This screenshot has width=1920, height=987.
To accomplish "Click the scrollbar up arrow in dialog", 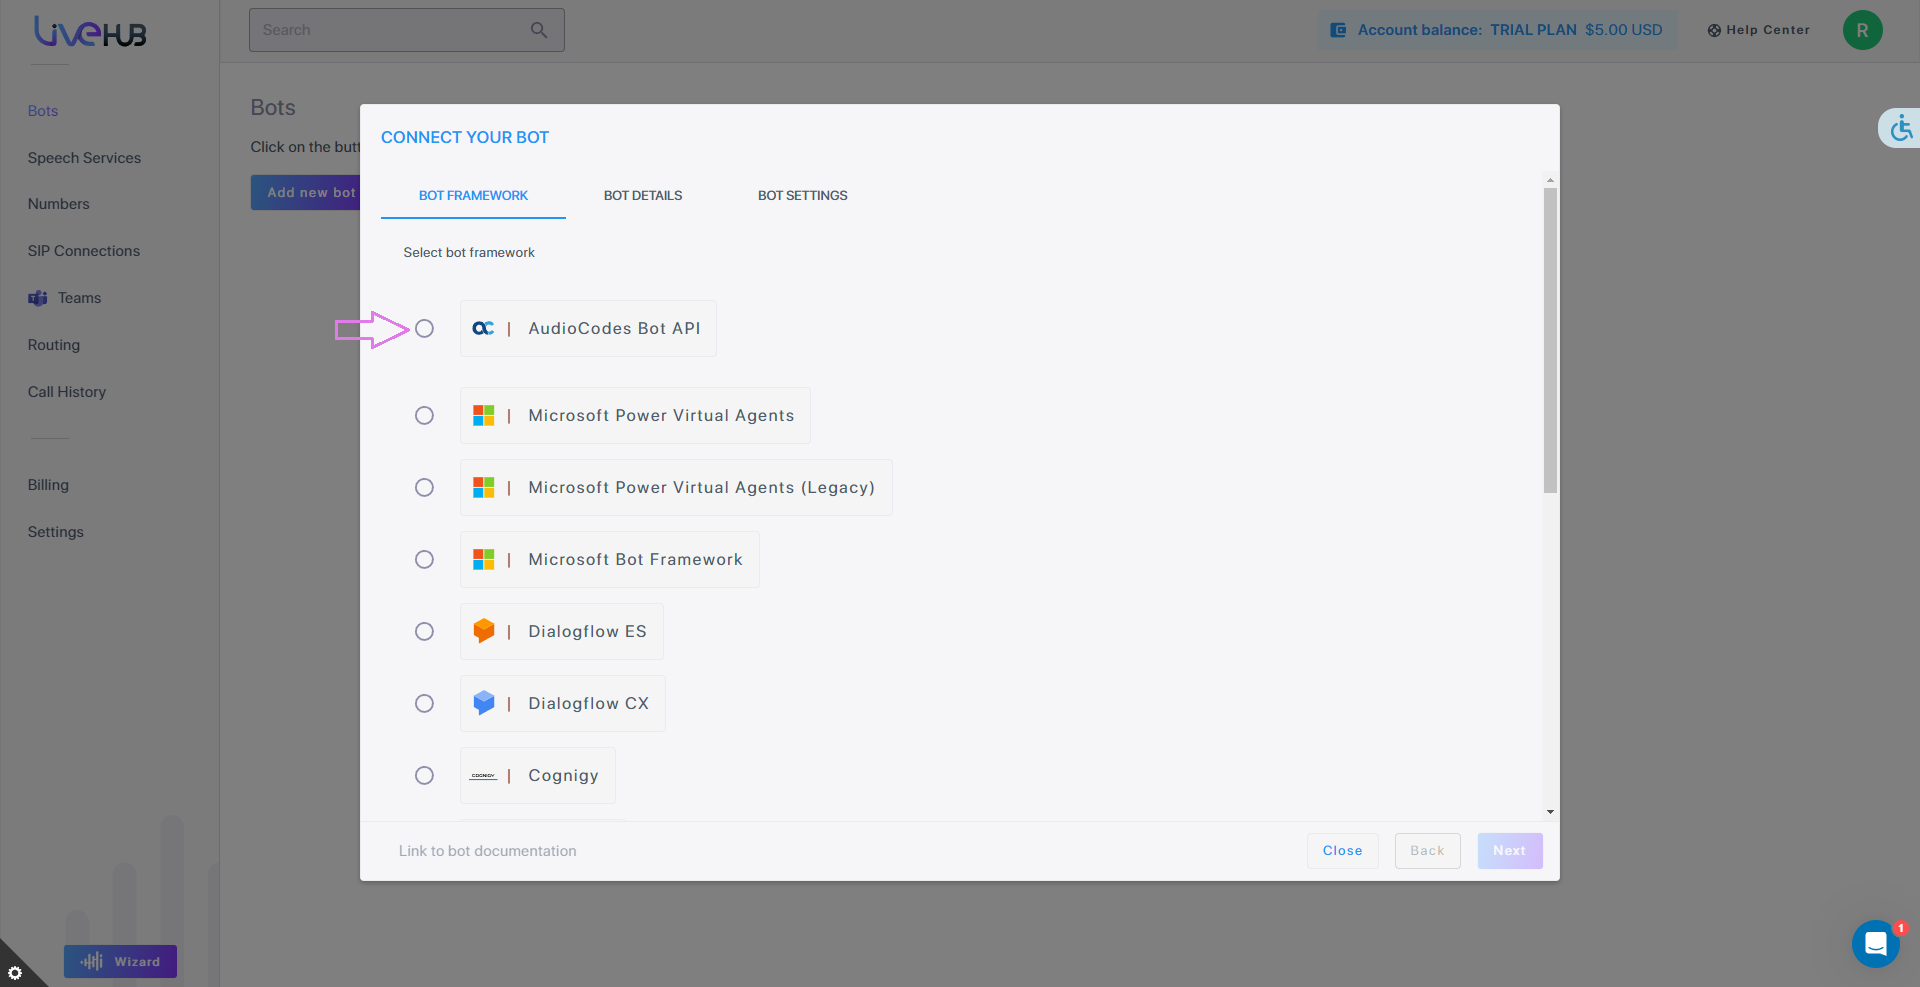I will click(x=1550, y=181).
